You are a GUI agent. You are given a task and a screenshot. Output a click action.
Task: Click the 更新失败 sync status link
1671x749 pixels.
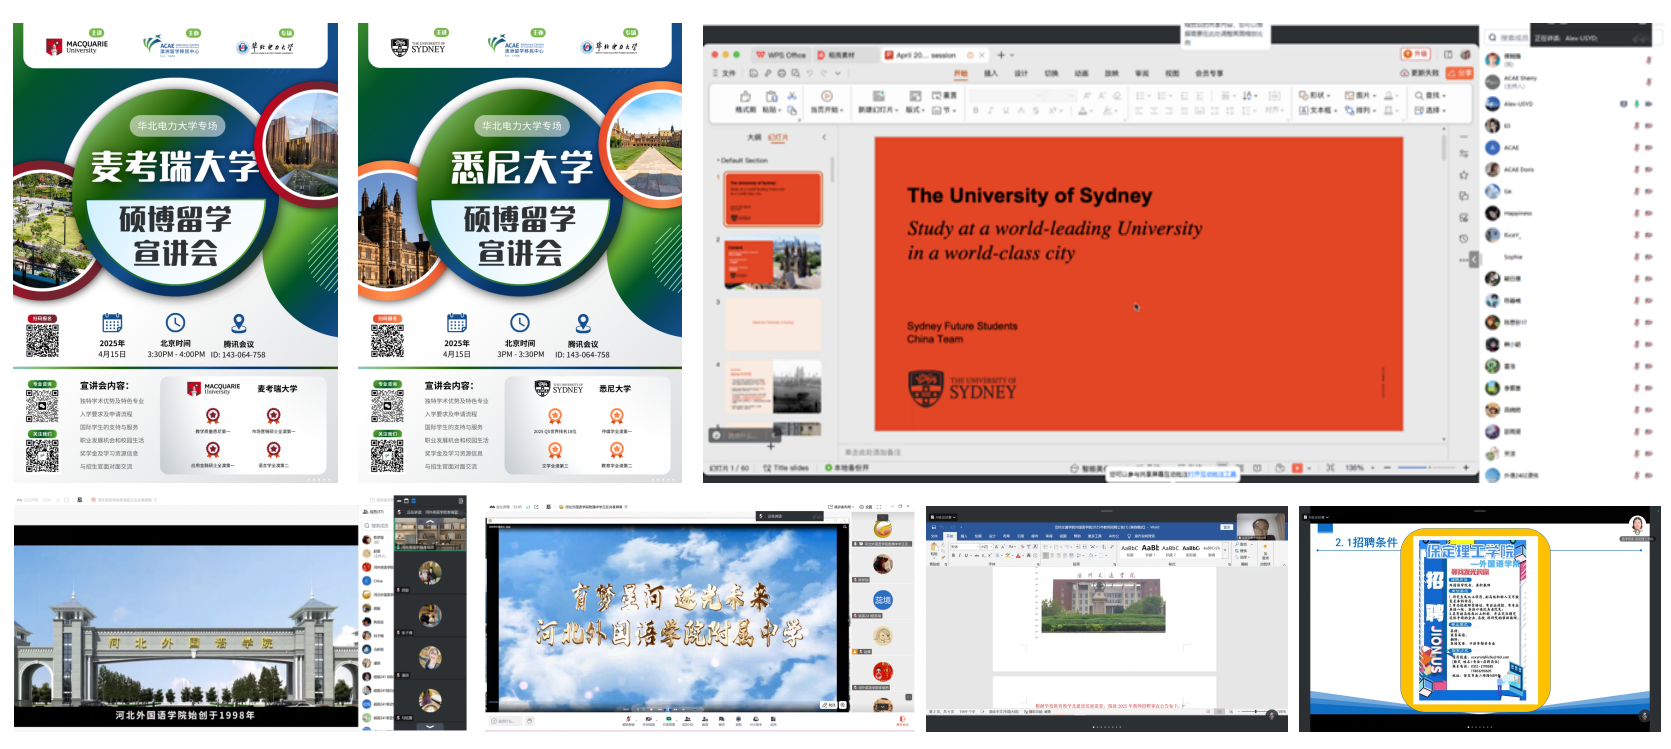pyautogui.click(x=1419, y=73)
